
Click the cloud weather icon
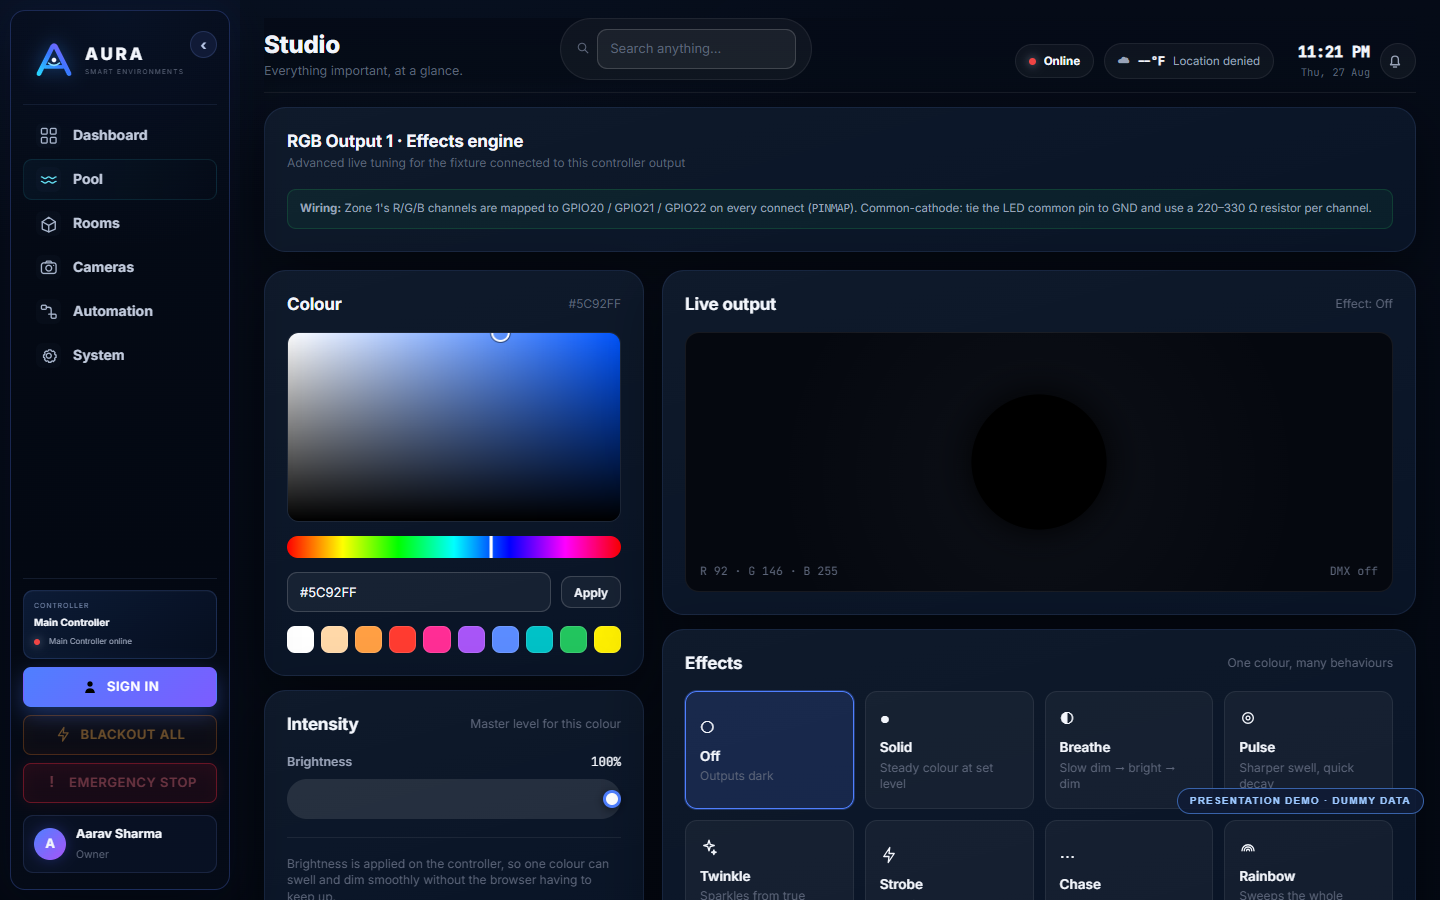click(1124, 61)
